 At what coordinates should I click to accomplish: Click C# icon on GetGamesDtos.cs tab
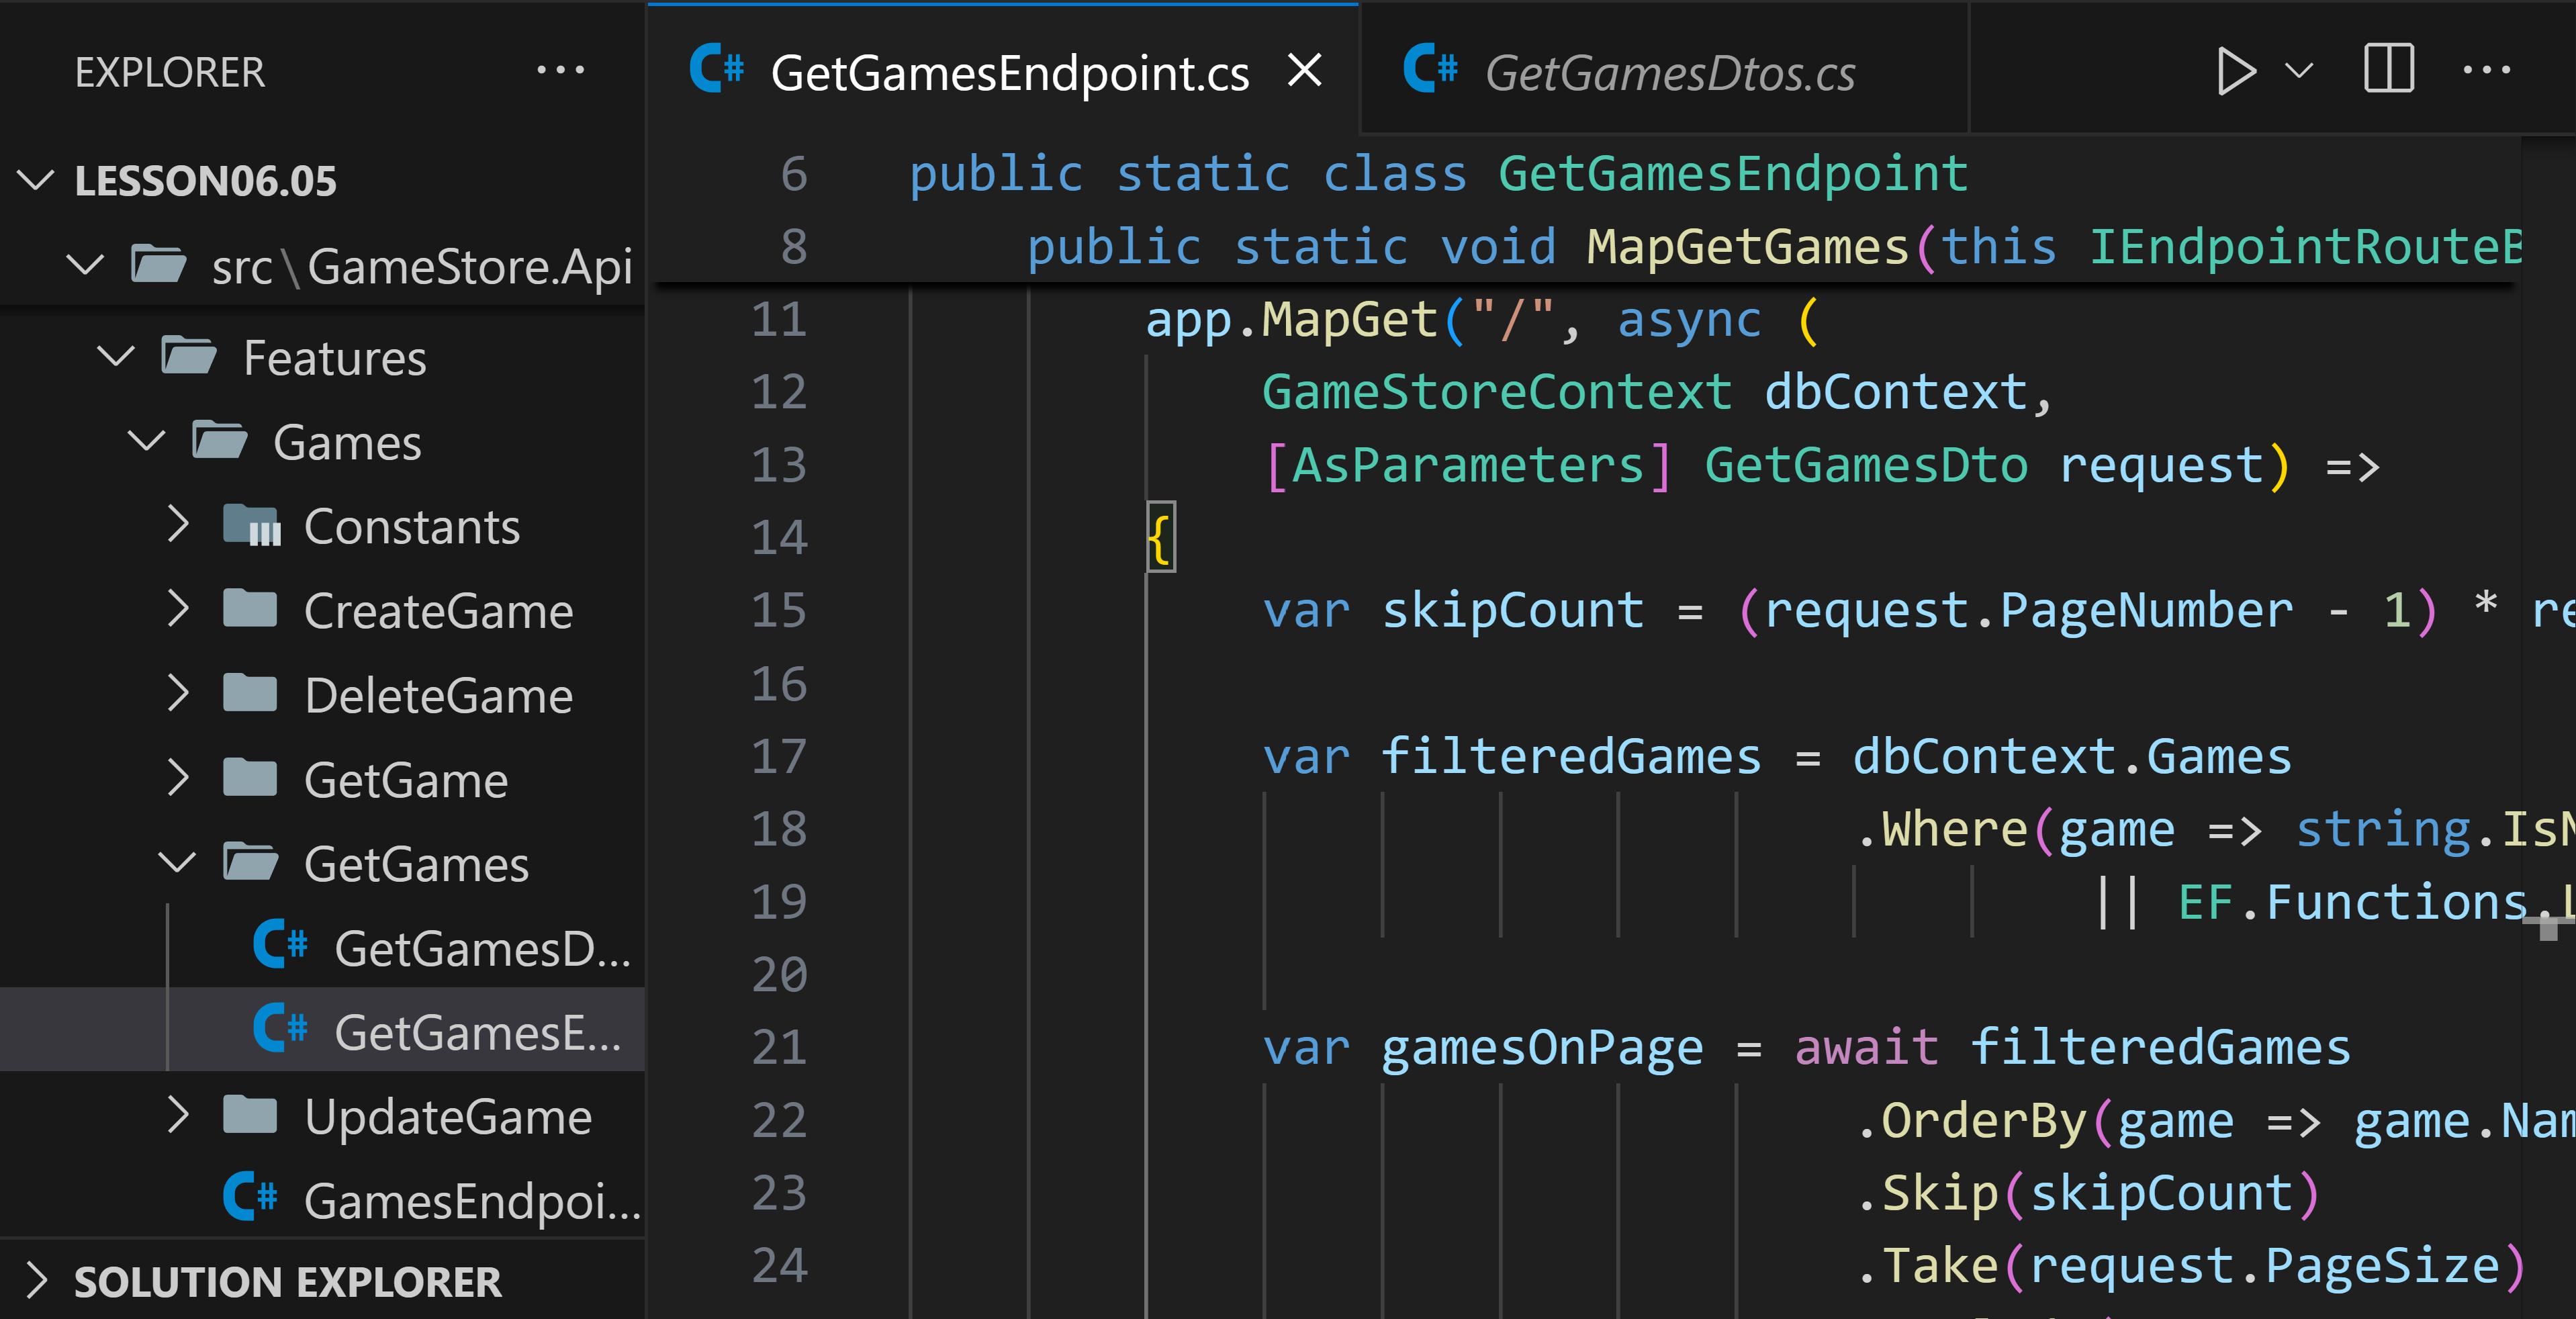(x=1430, y=69)
